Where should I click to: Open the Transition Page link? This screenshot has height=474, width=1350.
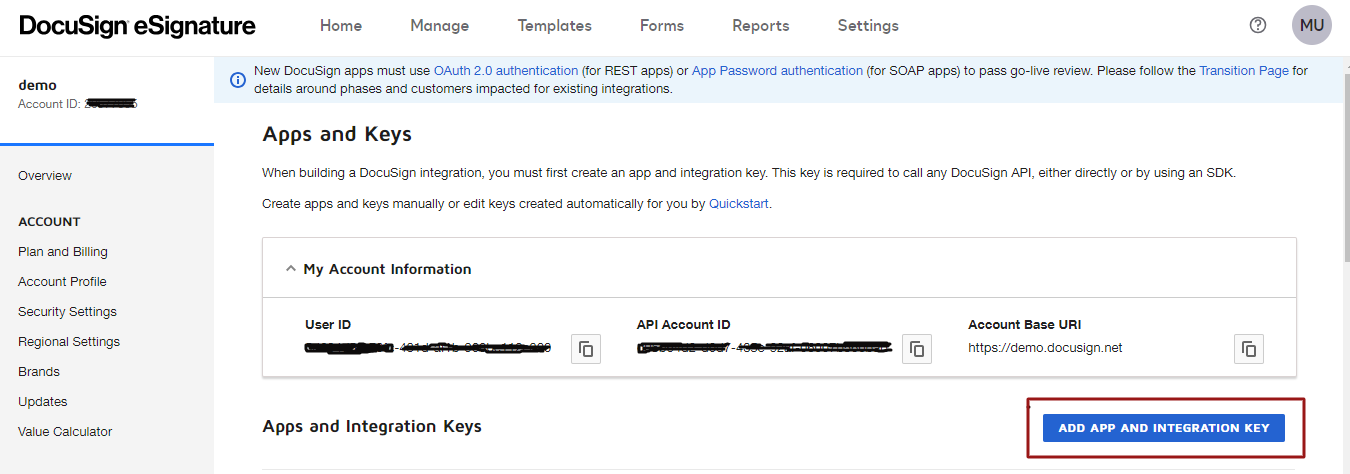(1243, 71)
